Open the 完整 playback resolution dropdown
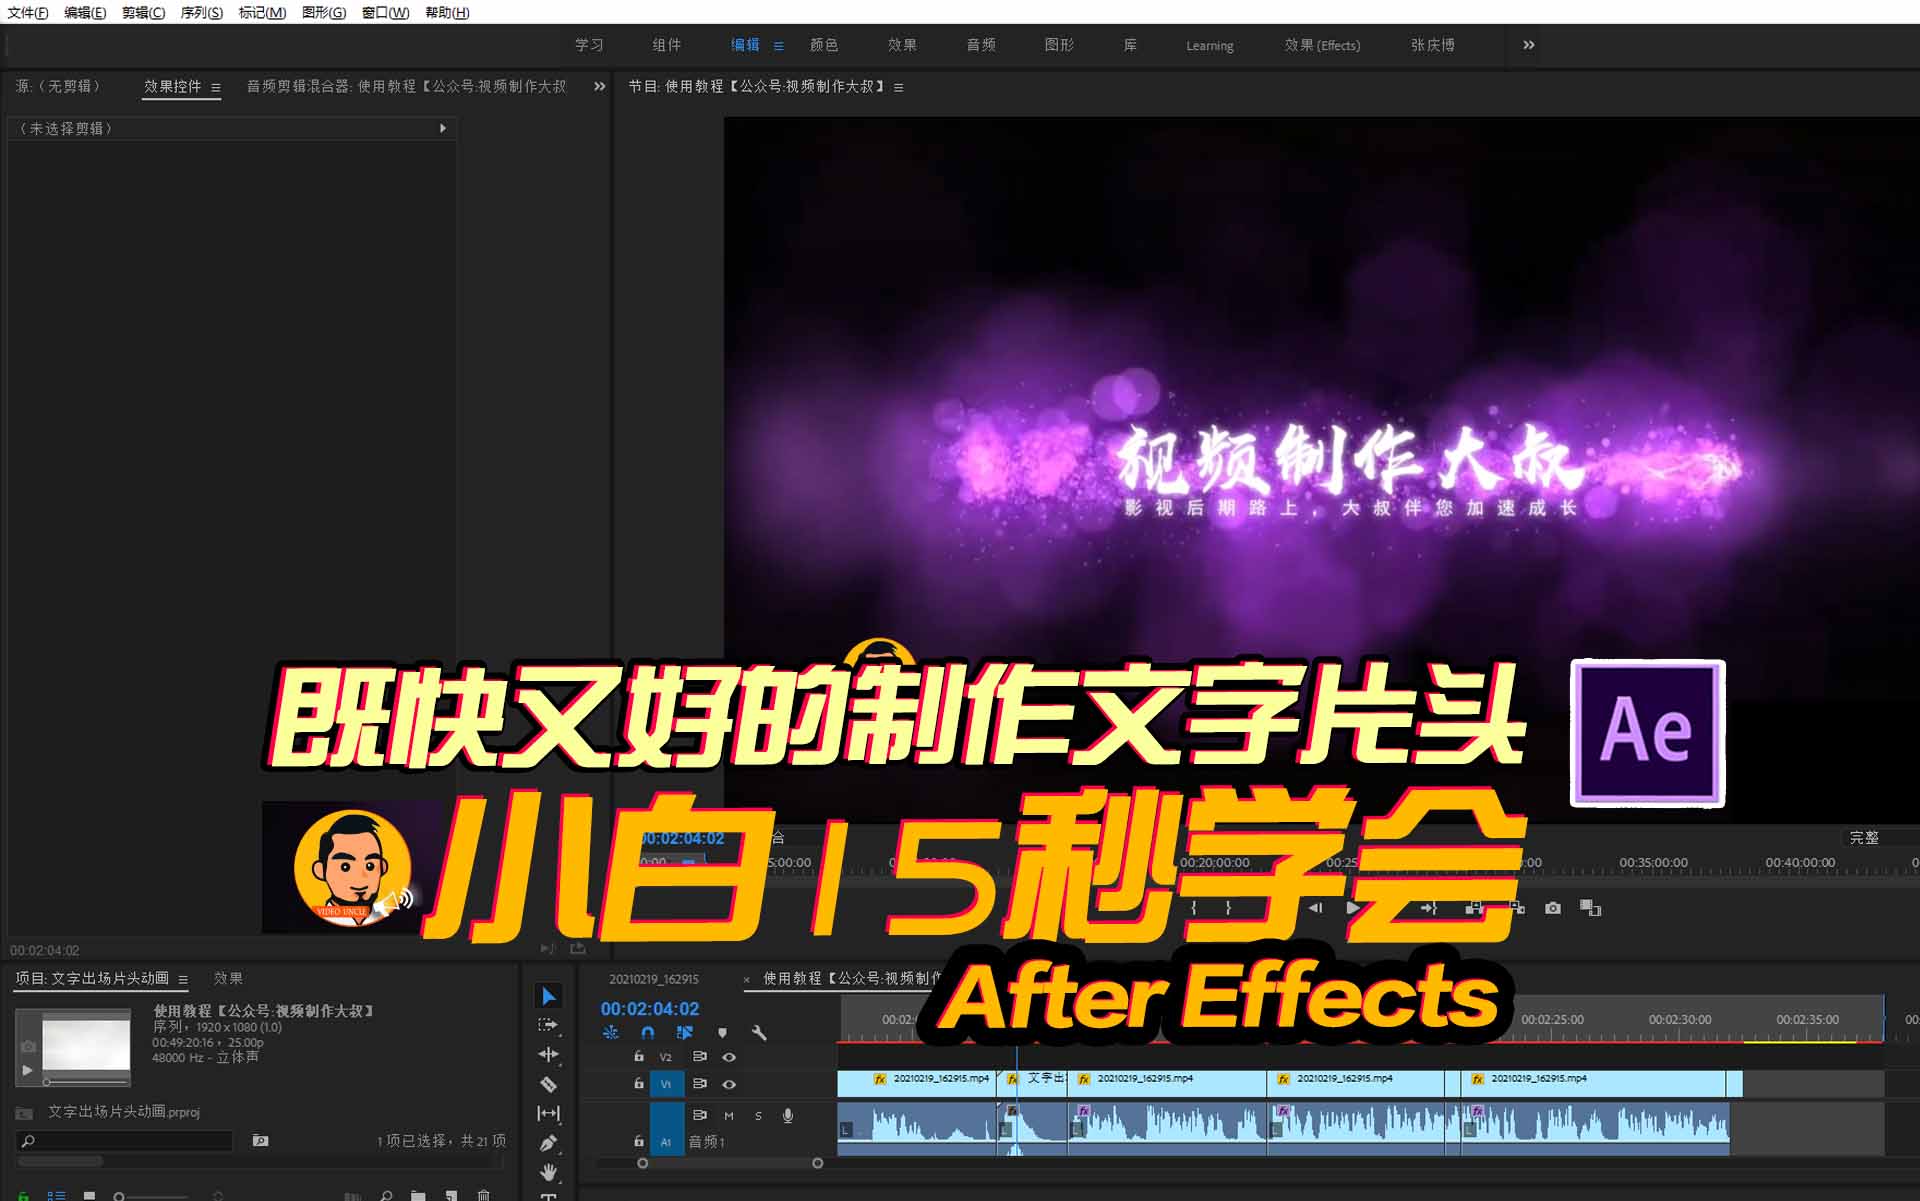 point(1878,837)
